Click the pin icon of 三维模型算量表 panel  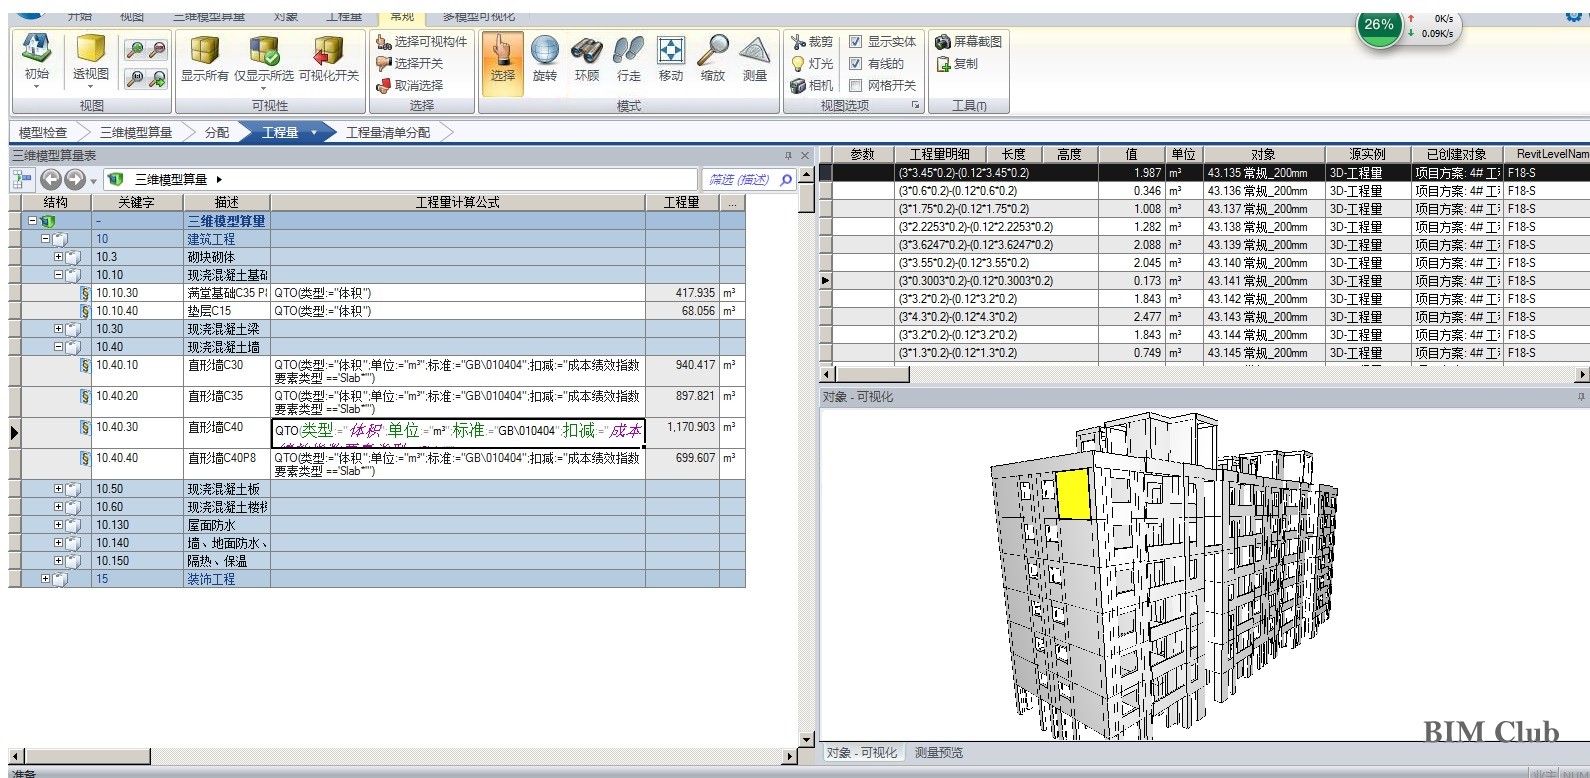[x=788, y=155]
